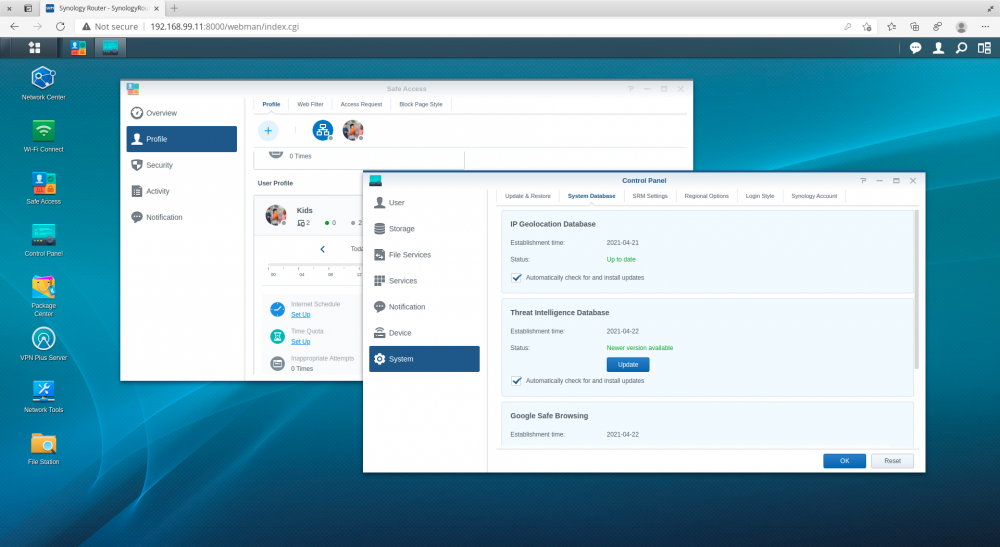Viewport: 1000px width, 547px height.
Task: Open Device section in Control Panel
Action: (424, 333)
